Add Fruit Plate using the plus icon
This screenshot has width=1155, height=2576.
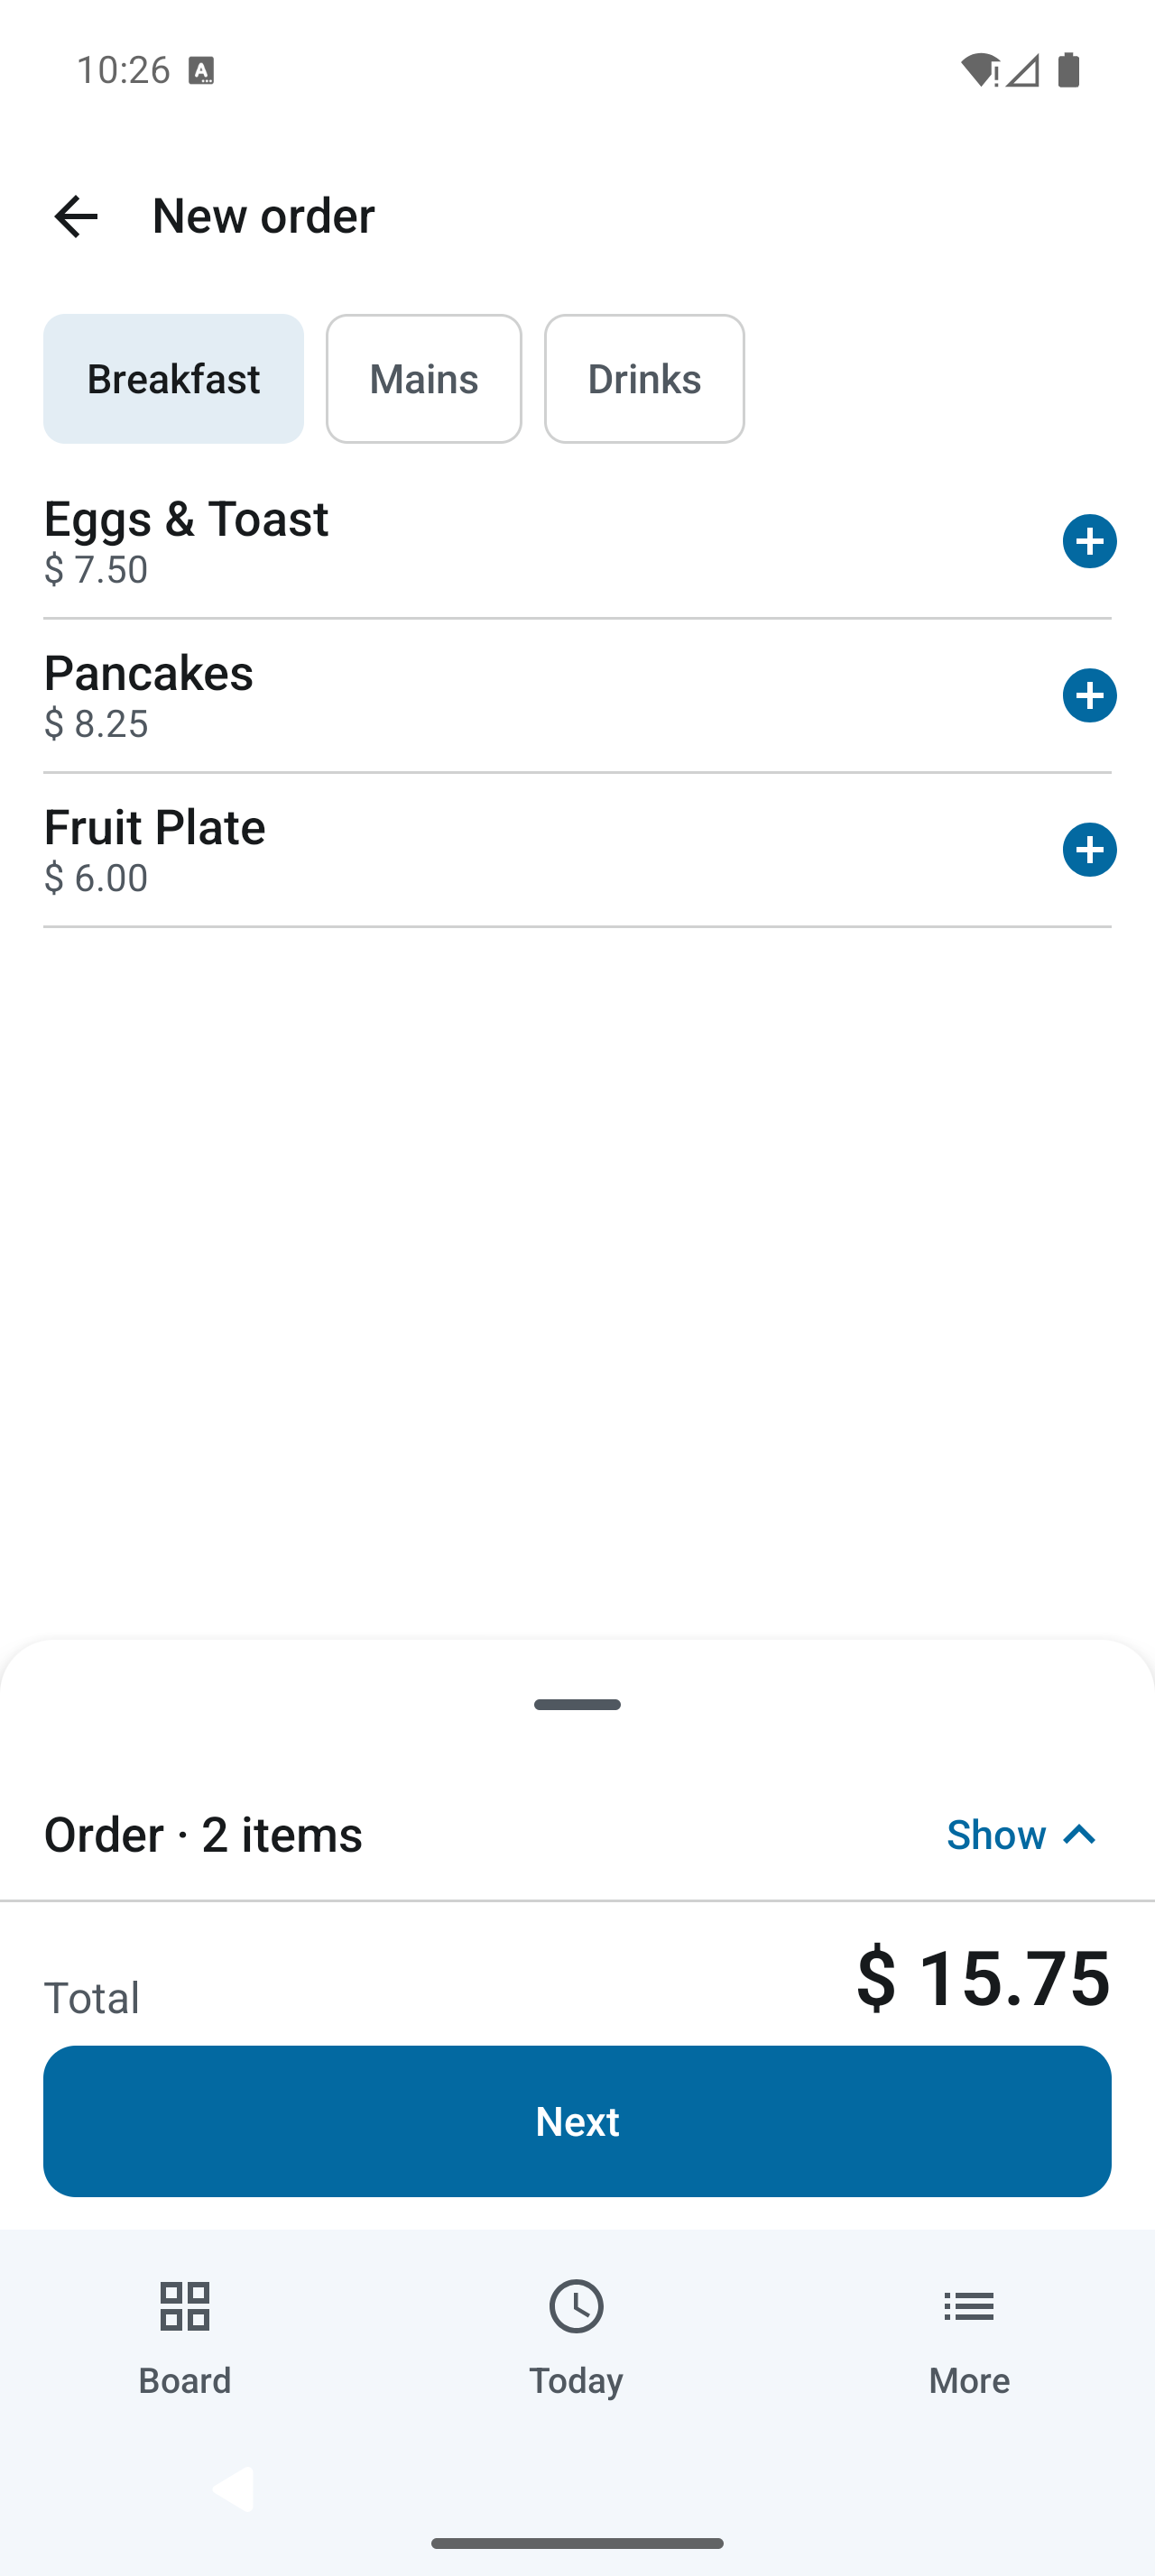[1089, 849]
